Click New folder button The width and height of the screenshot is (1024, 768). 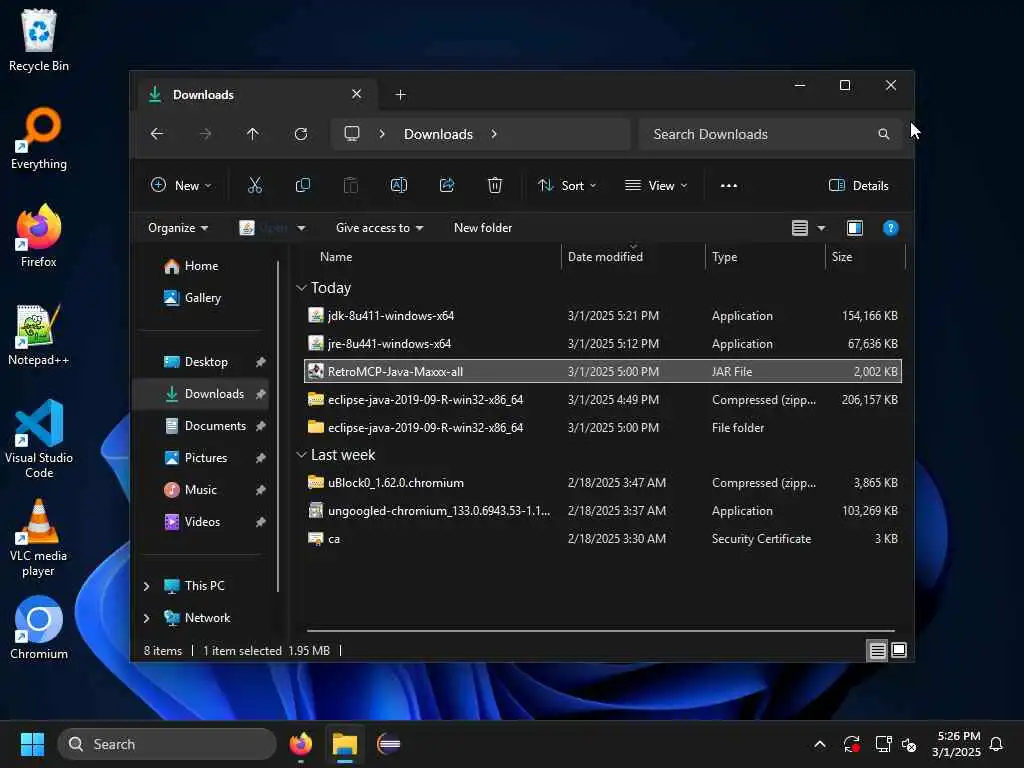483,228
